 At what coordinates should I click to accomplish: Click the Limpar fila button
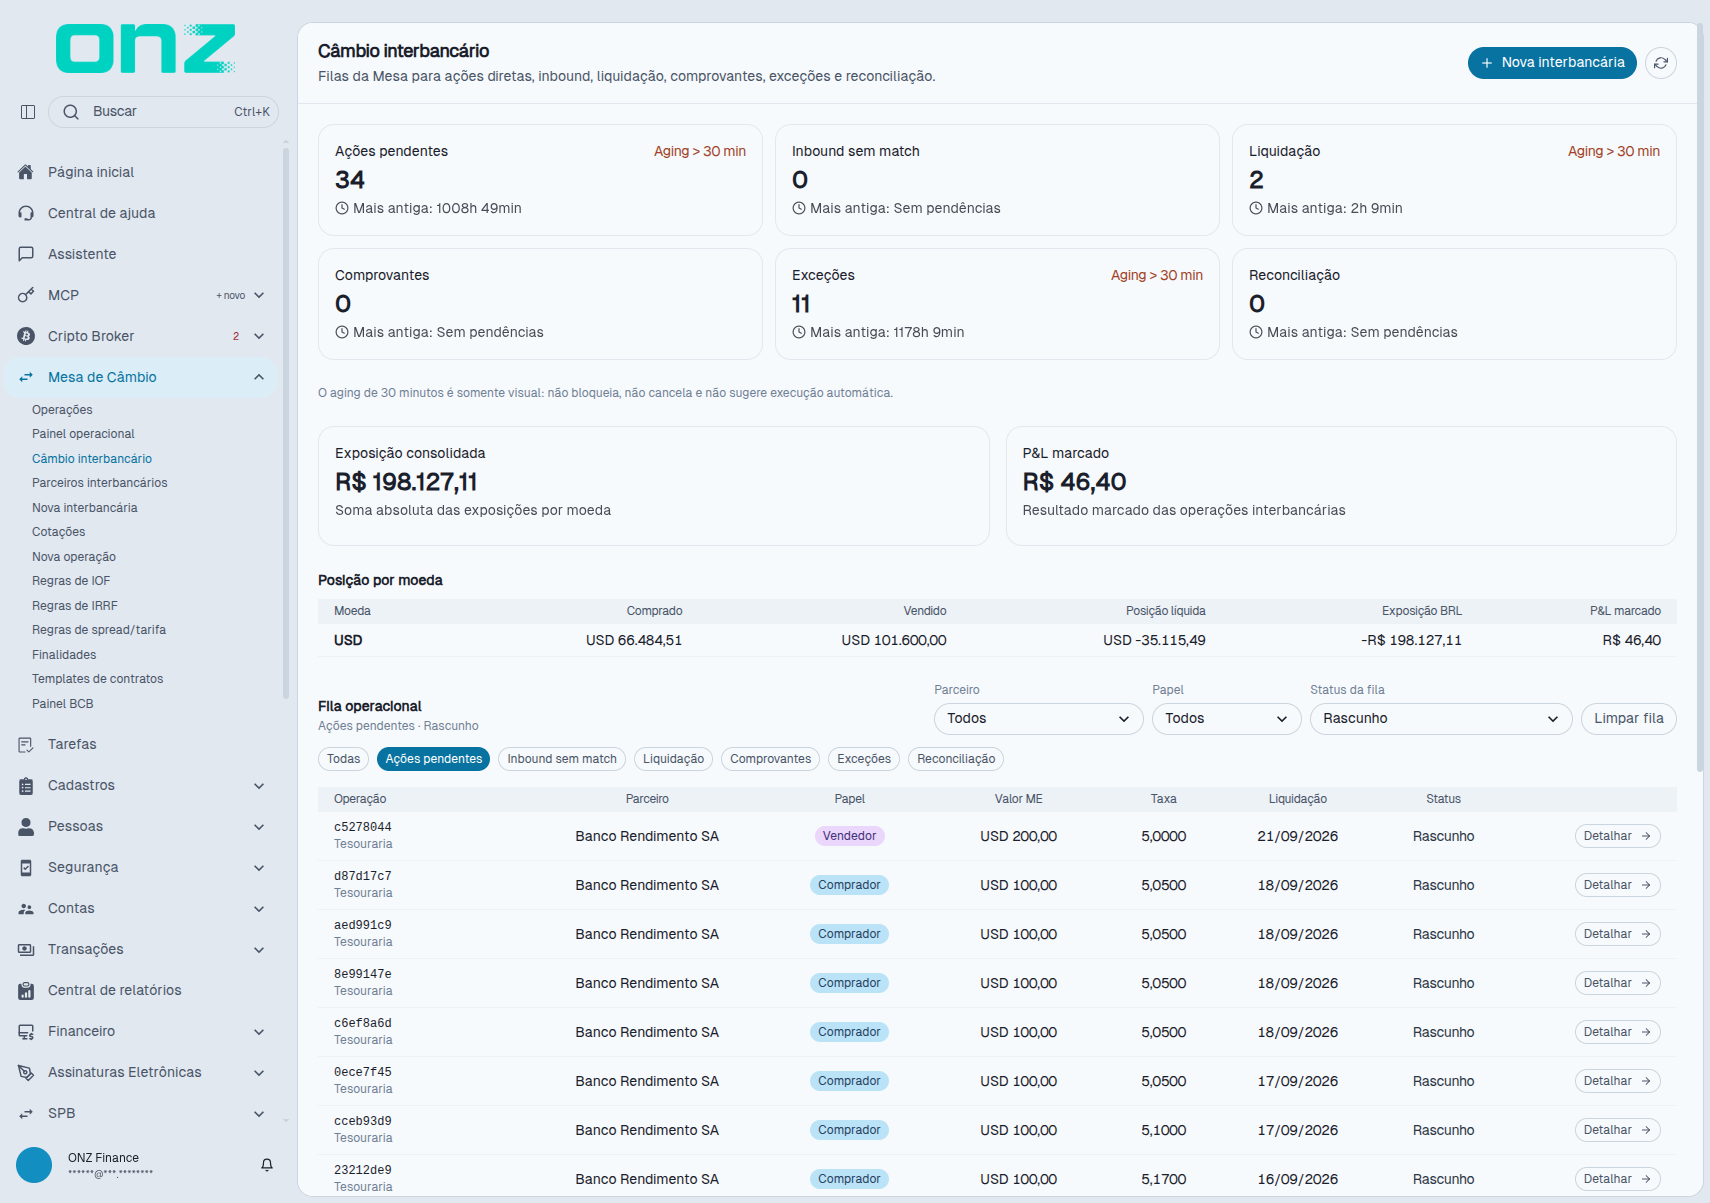1628,719
